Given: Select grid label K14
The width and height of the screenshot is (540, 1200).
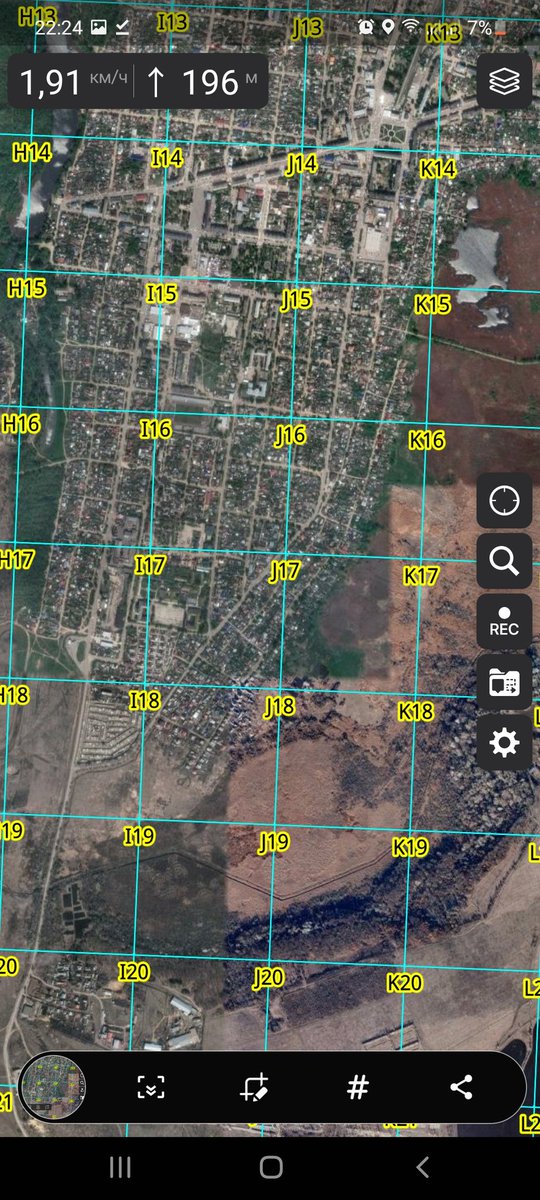Looking at the screenshot, I should click(437, 169).
